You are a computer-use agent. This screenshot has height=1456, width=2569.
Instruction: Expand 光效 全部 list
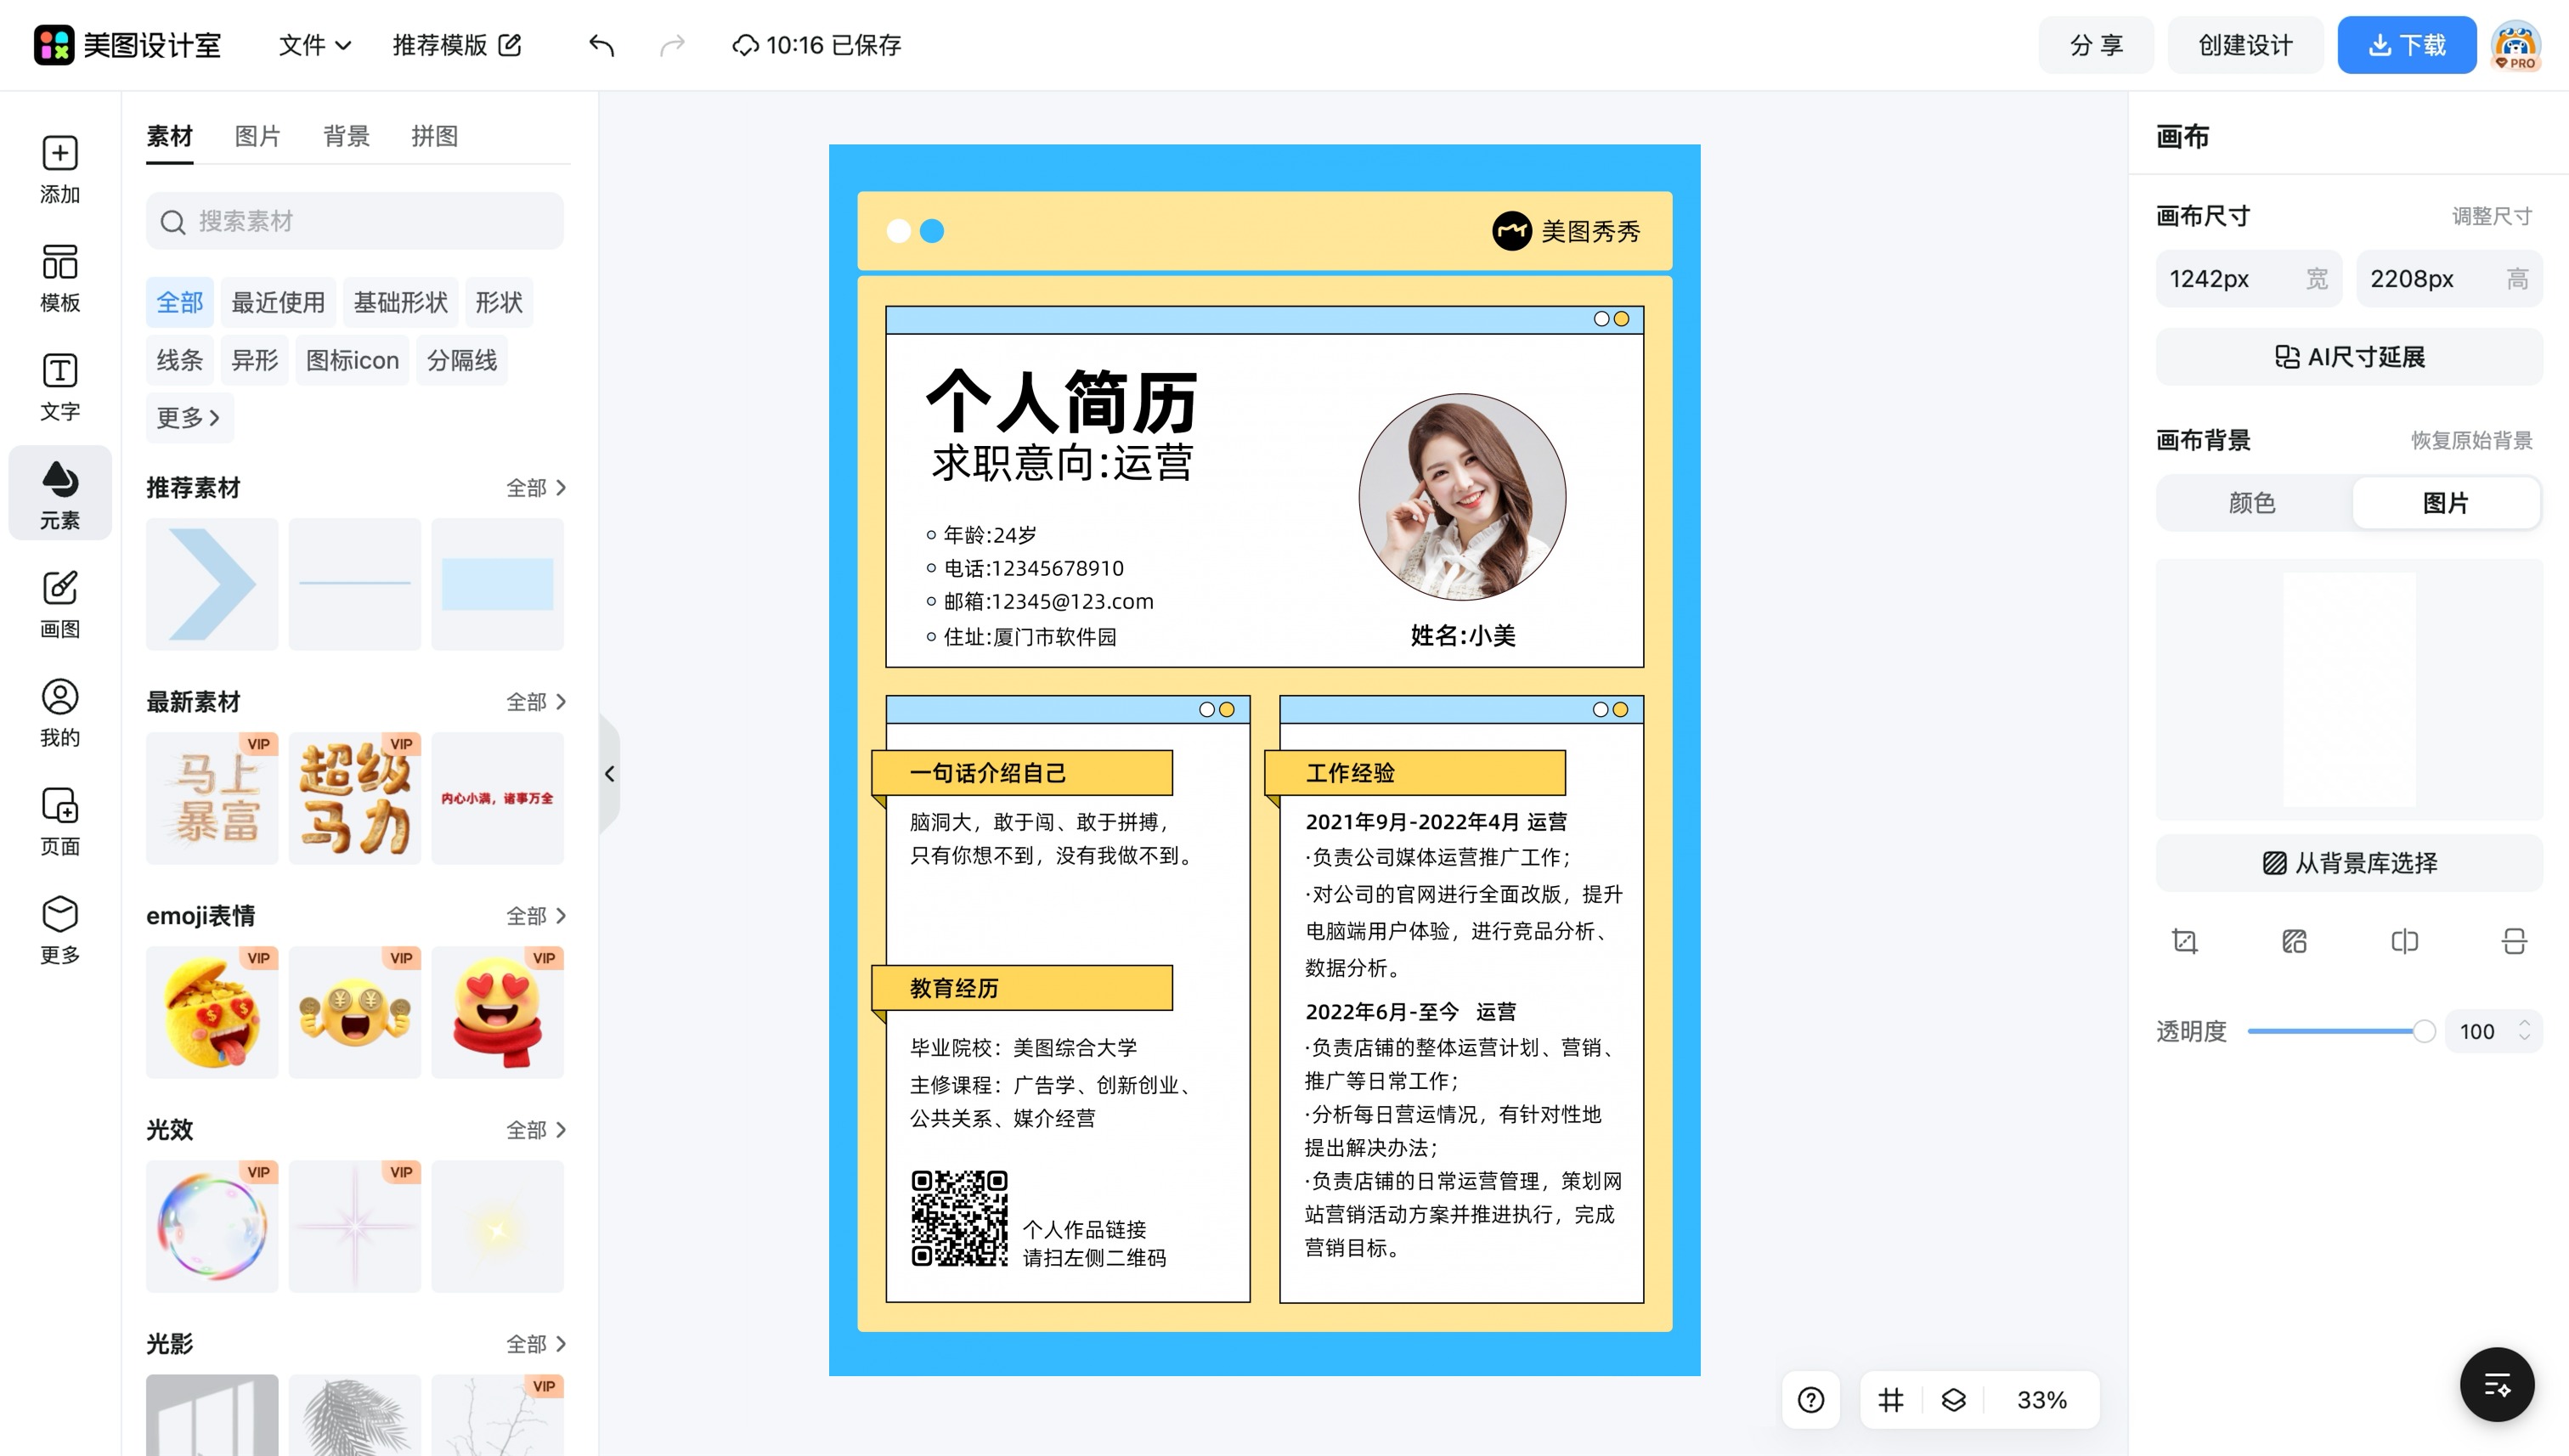(x=536, y=1130)
